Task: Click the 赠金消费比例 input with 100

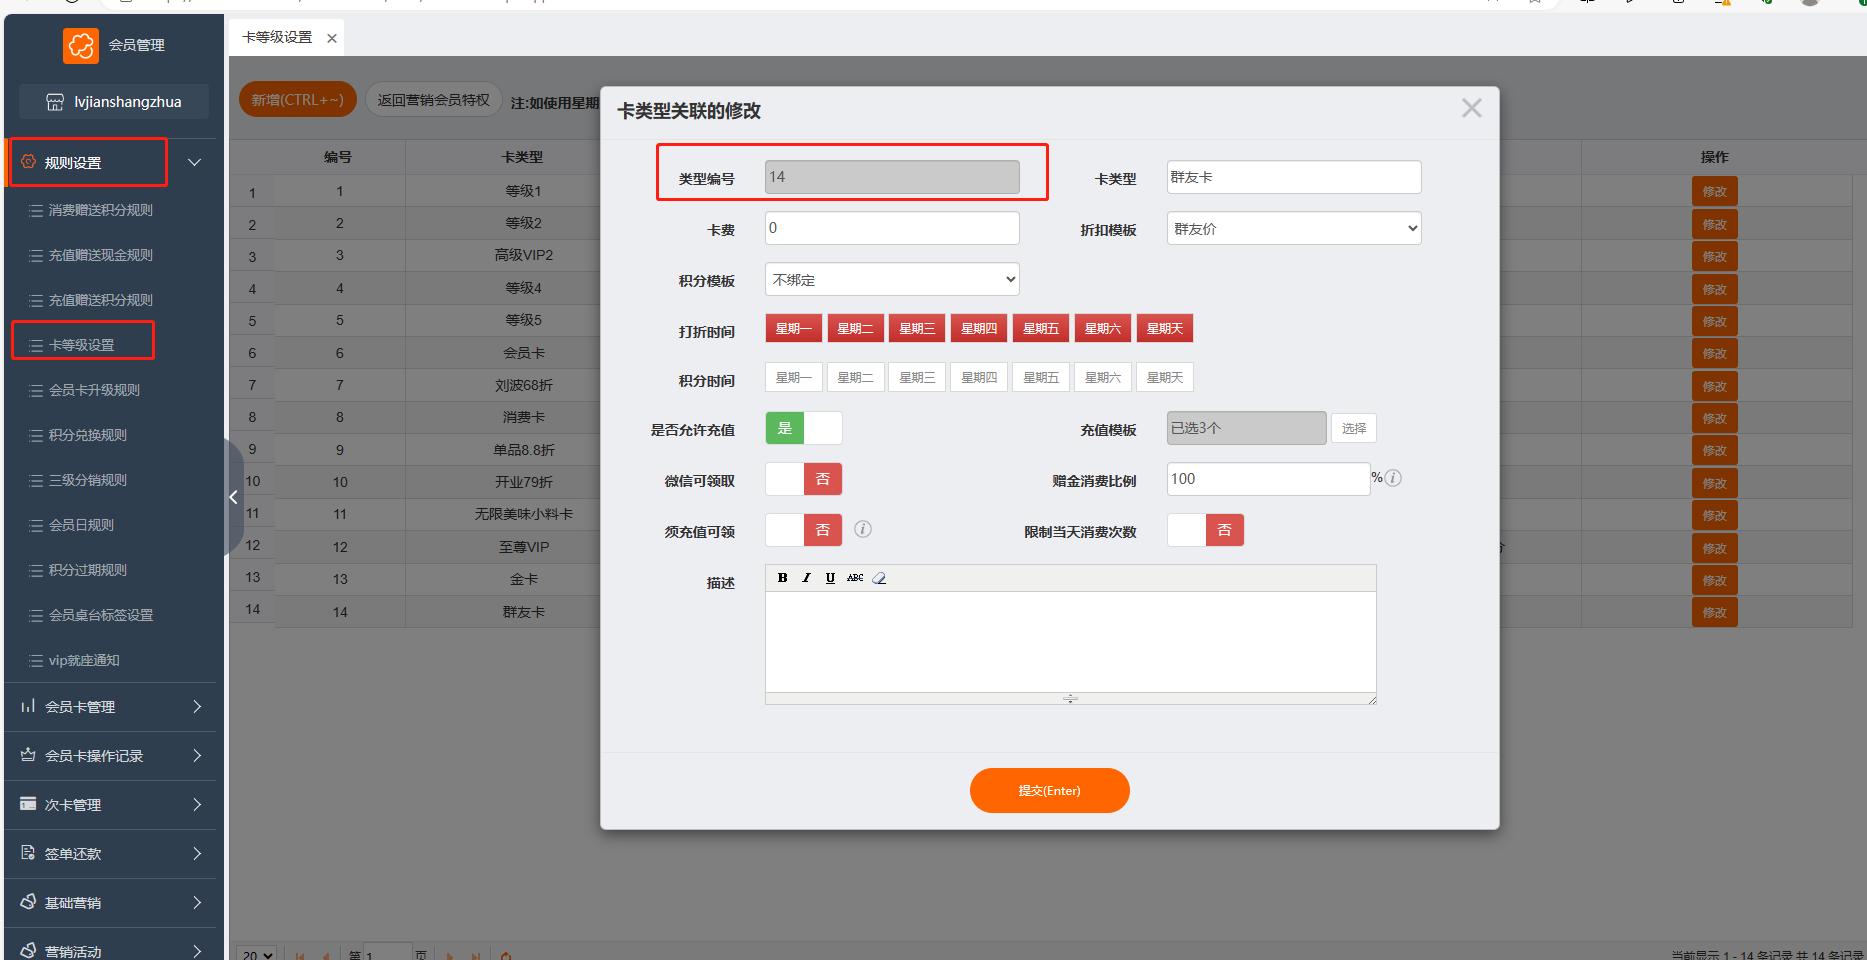Action: pos(1268,479)
